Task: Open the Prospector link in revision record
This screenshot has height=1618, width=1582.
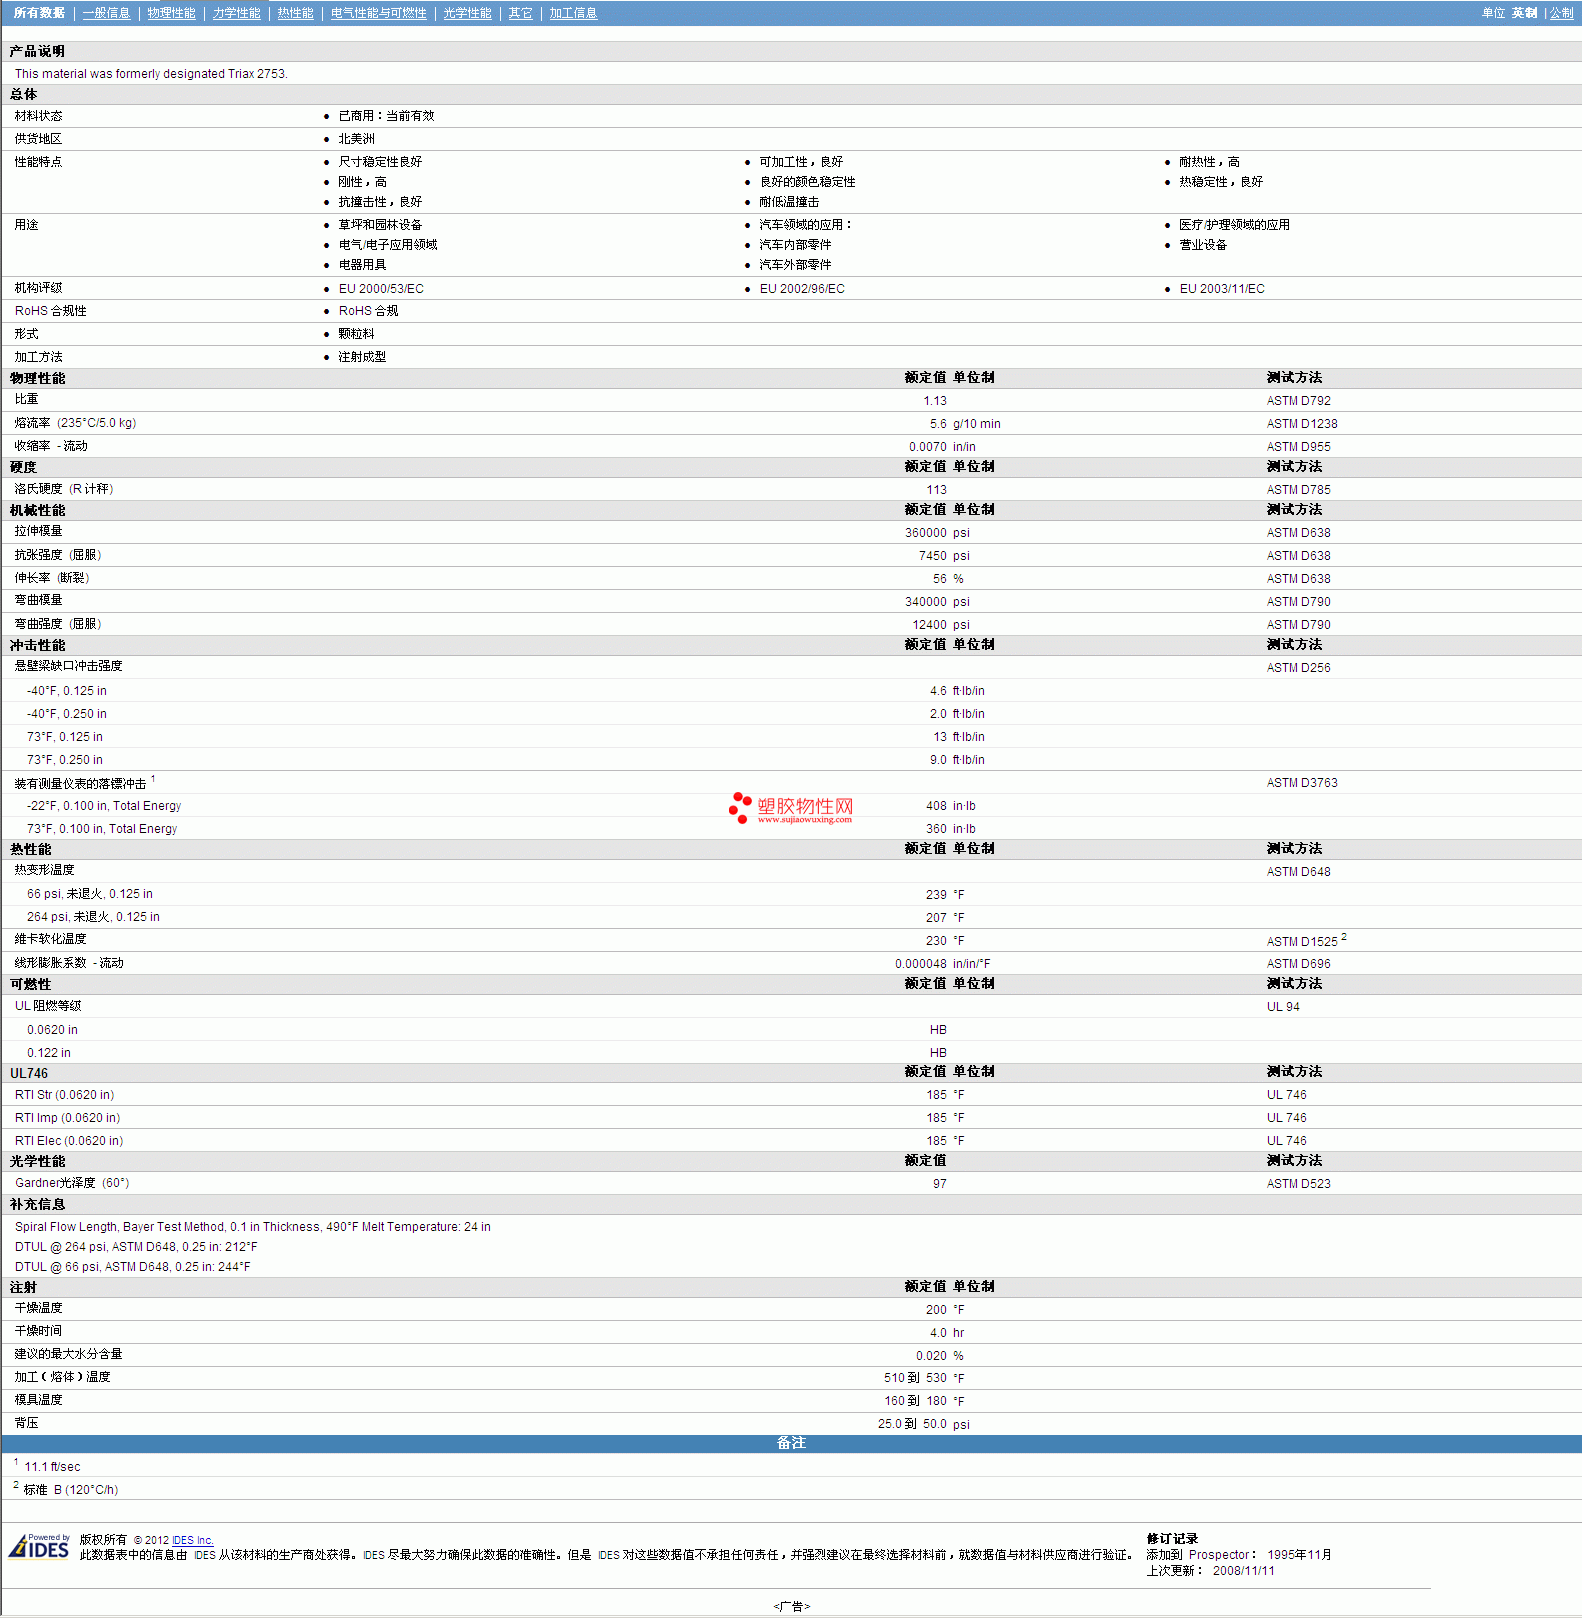Action: pos(1218,1555)
